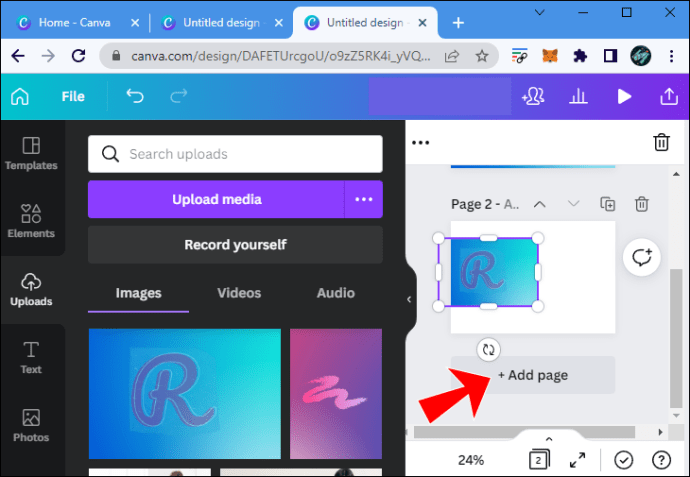Open the Photos sidebar panel
The width and height of the screenshot is (690, 477).
tap(31, 426)
